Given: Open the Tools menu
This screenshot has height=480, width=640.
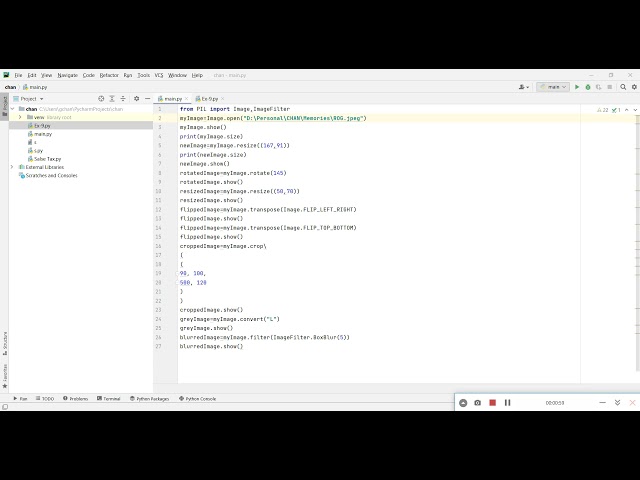Looking at the screenshot, I should pos(143,75).
